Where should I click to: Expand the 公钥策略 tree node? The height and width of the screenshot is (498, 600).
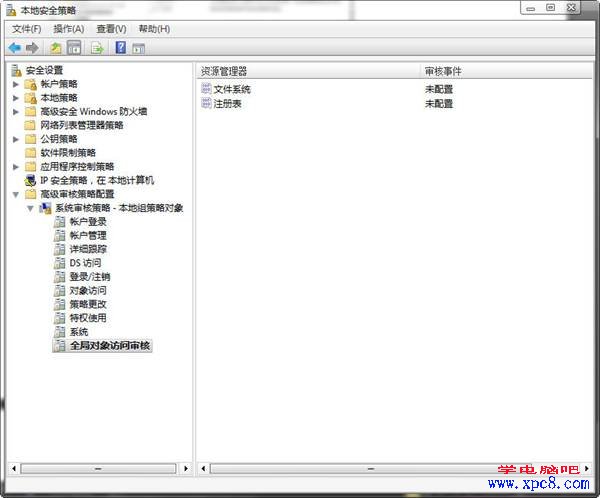[16, 139]
